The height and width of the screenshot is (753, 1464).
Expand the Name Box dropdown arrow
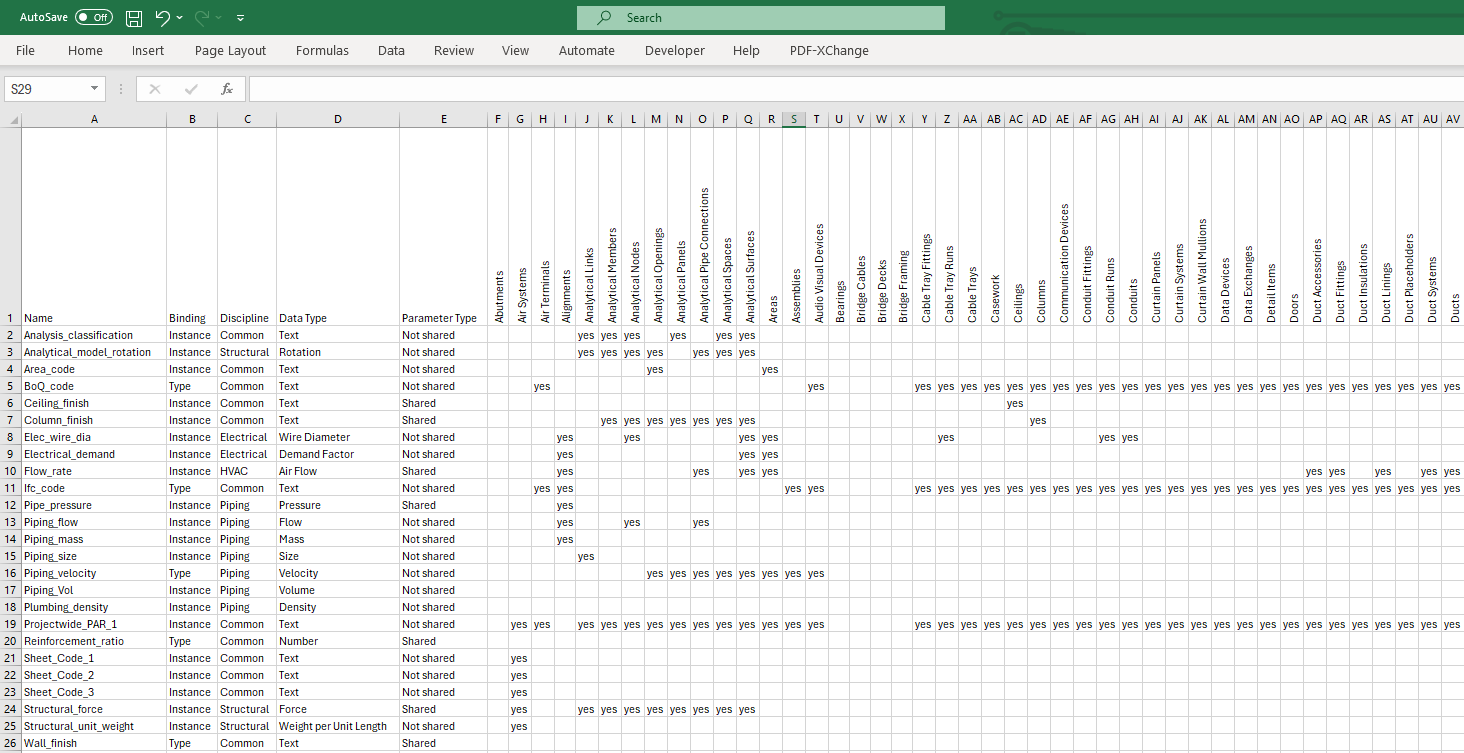click(95, 89)
